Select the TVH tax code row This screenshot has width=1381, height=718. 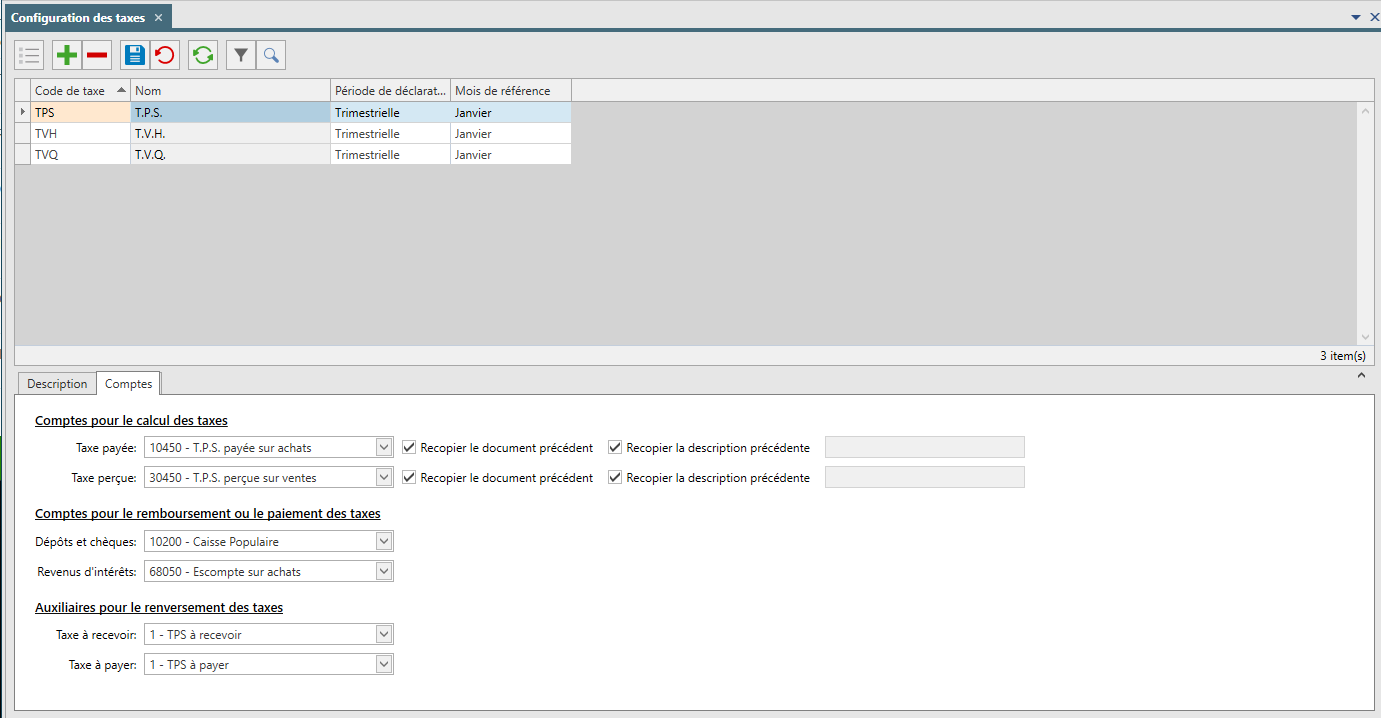(81, 134)
